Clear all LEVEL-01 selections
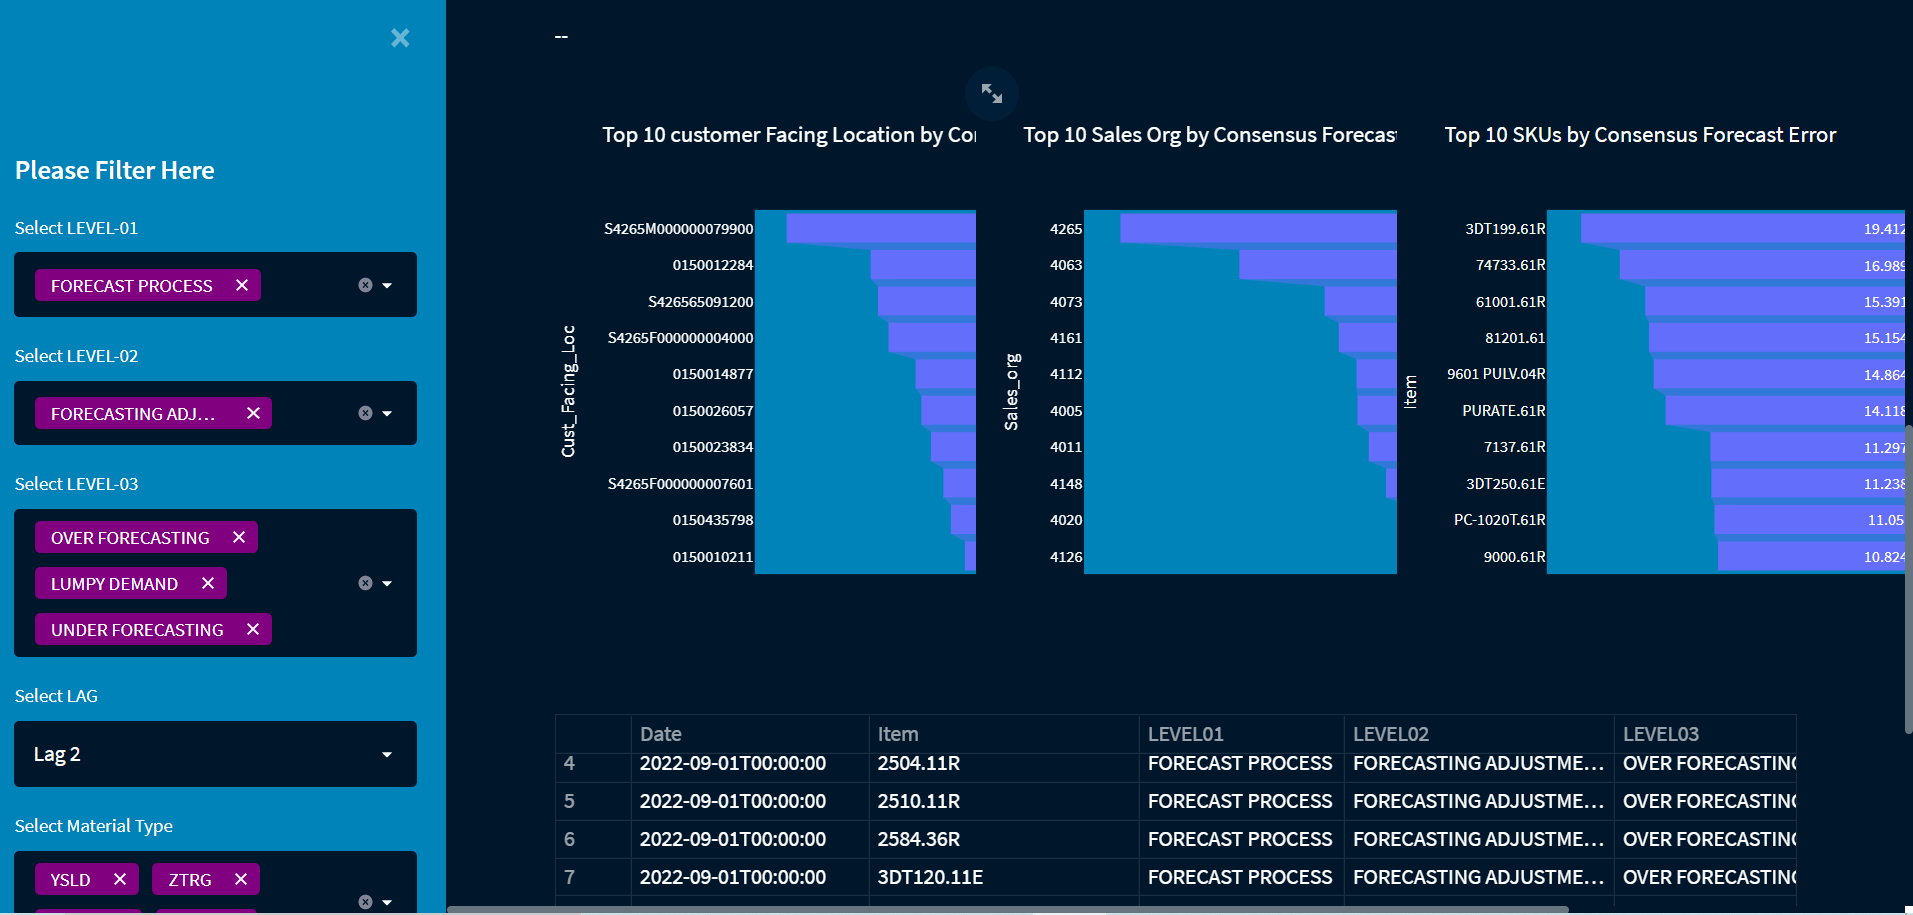 tap(365, 285)
